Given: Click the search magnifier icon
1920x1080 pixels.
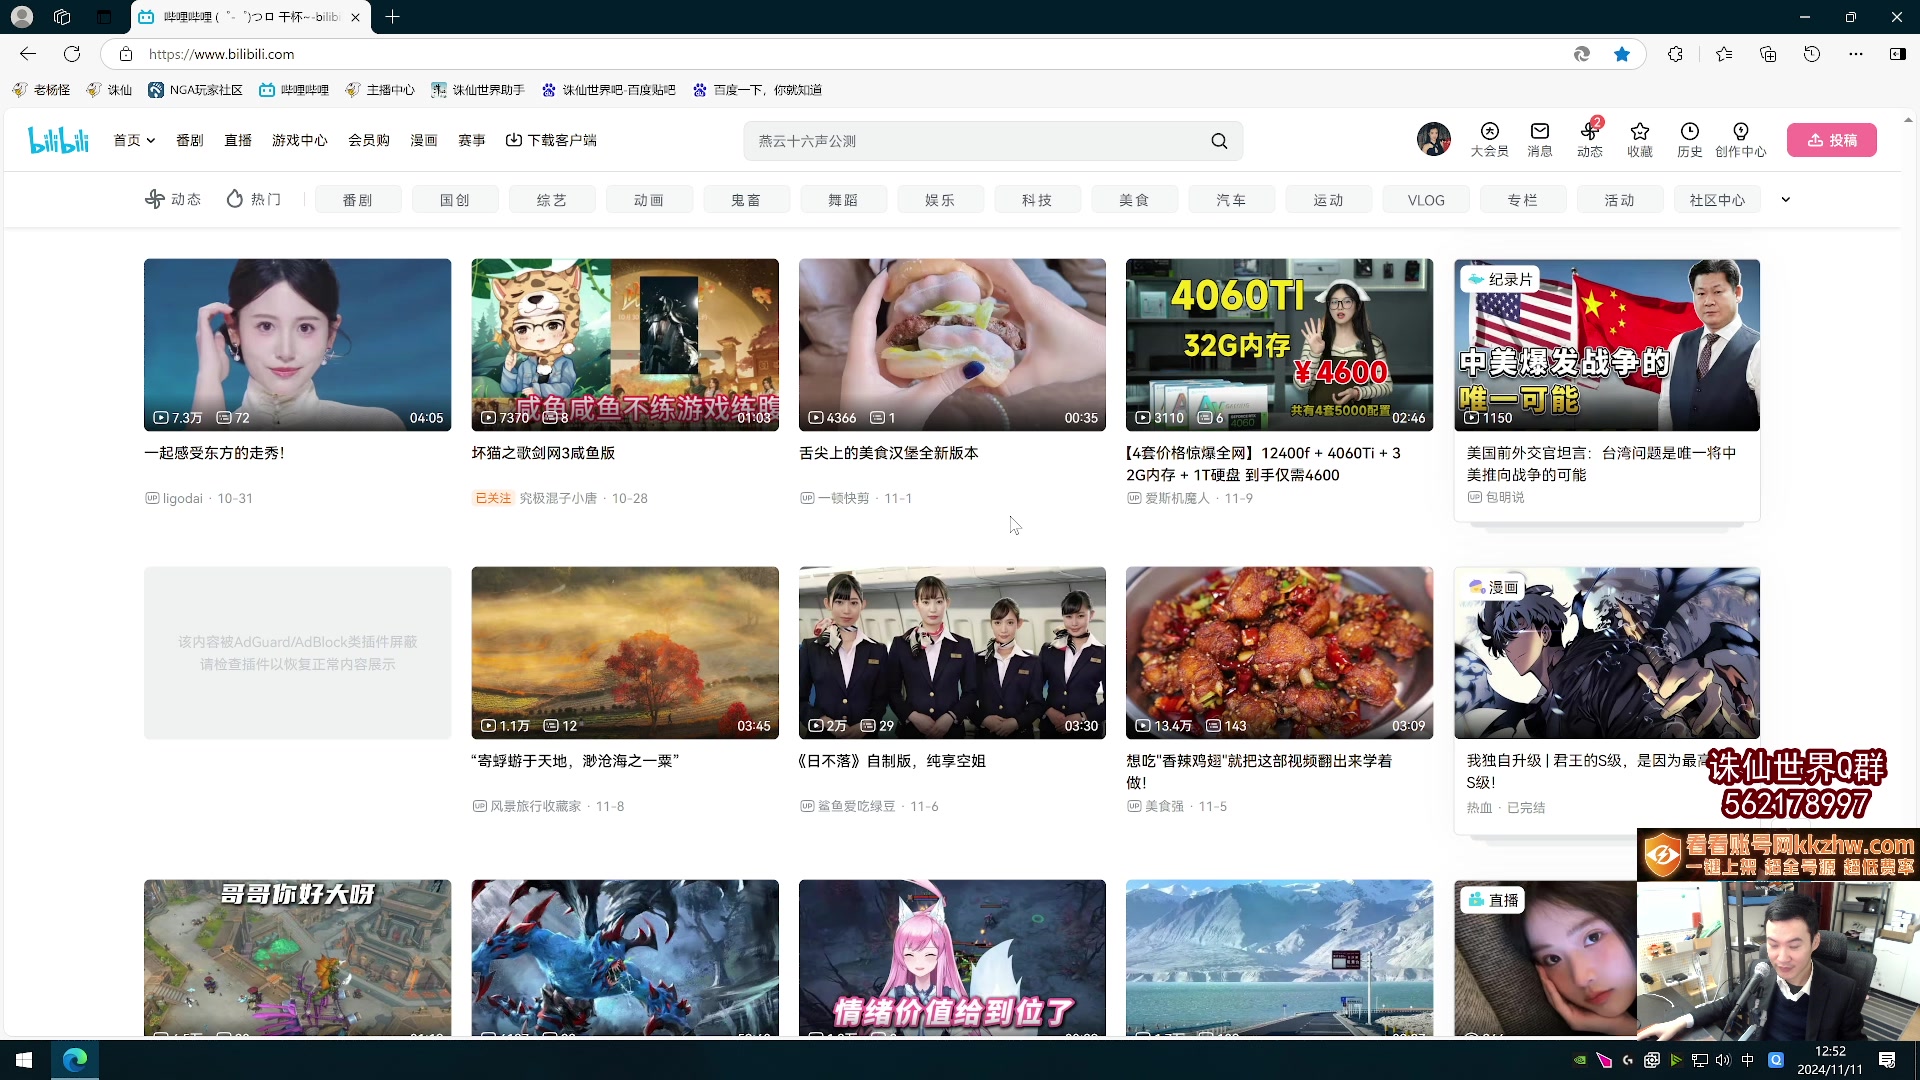Looking at the screenshot, I should tap(1219, 140).
